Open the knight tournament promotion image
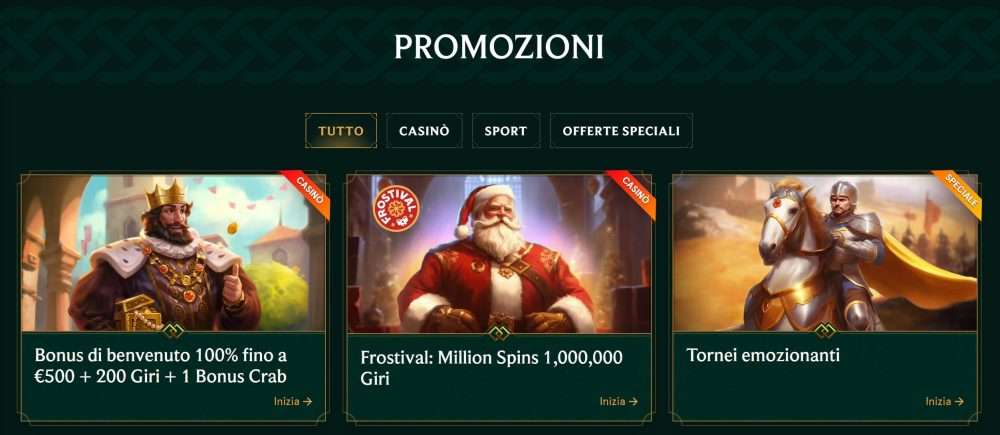The height and width of the screenshot is (435, 1000). point(825,253)
